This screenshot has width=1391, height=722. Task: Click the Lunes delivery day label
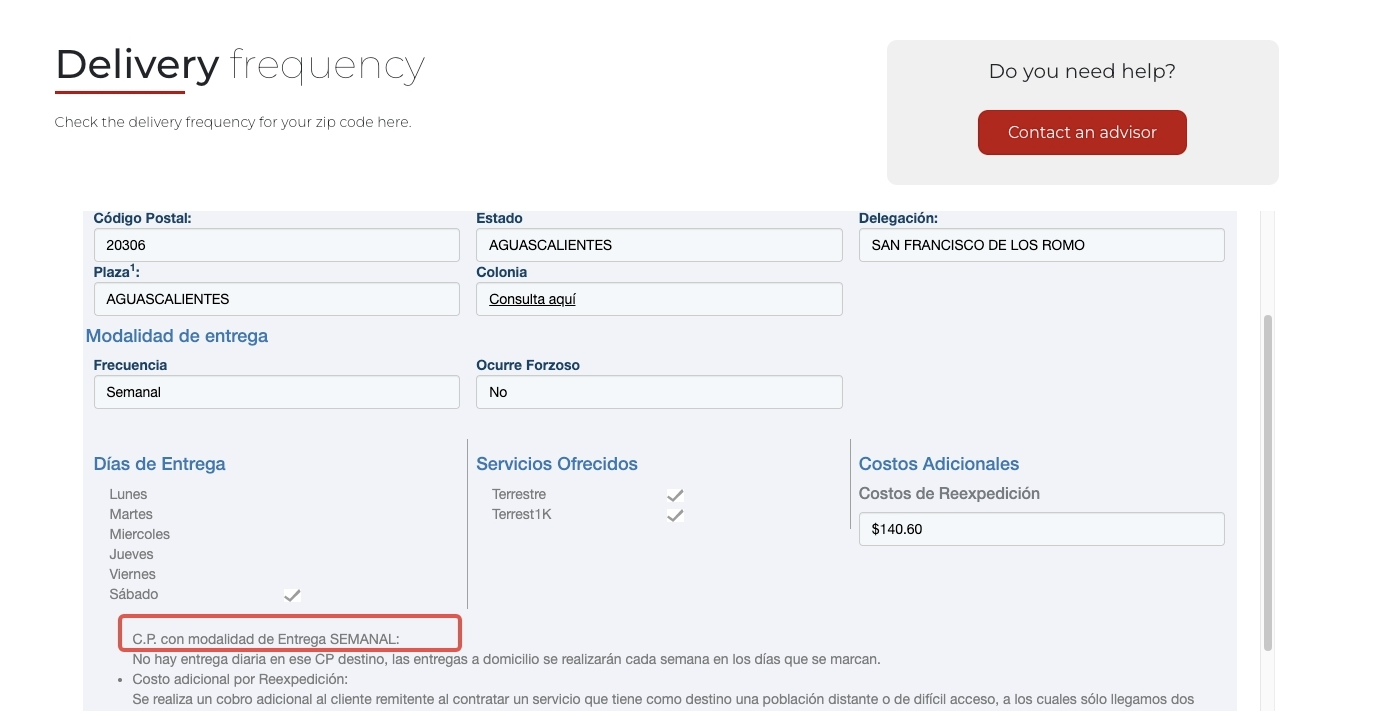tap(128, 494)
